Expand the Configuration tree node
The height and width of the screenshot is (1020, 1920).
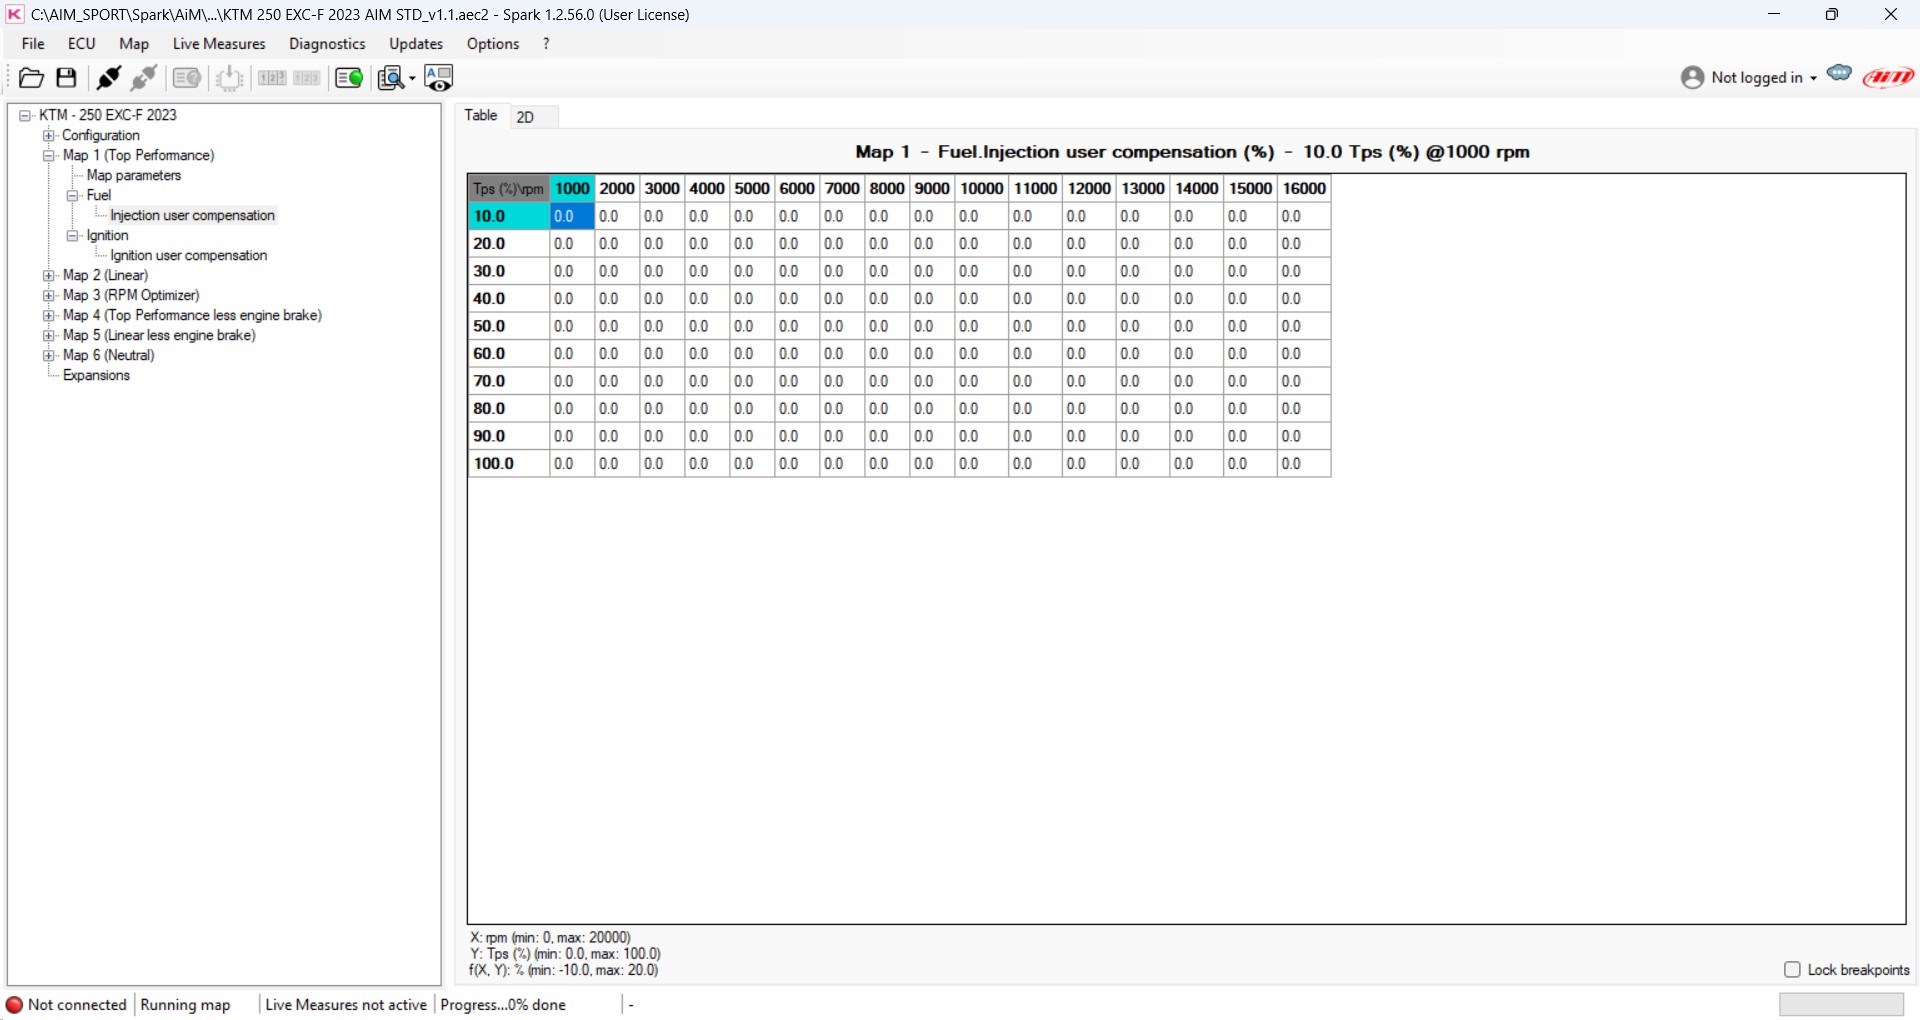(48, 136)
